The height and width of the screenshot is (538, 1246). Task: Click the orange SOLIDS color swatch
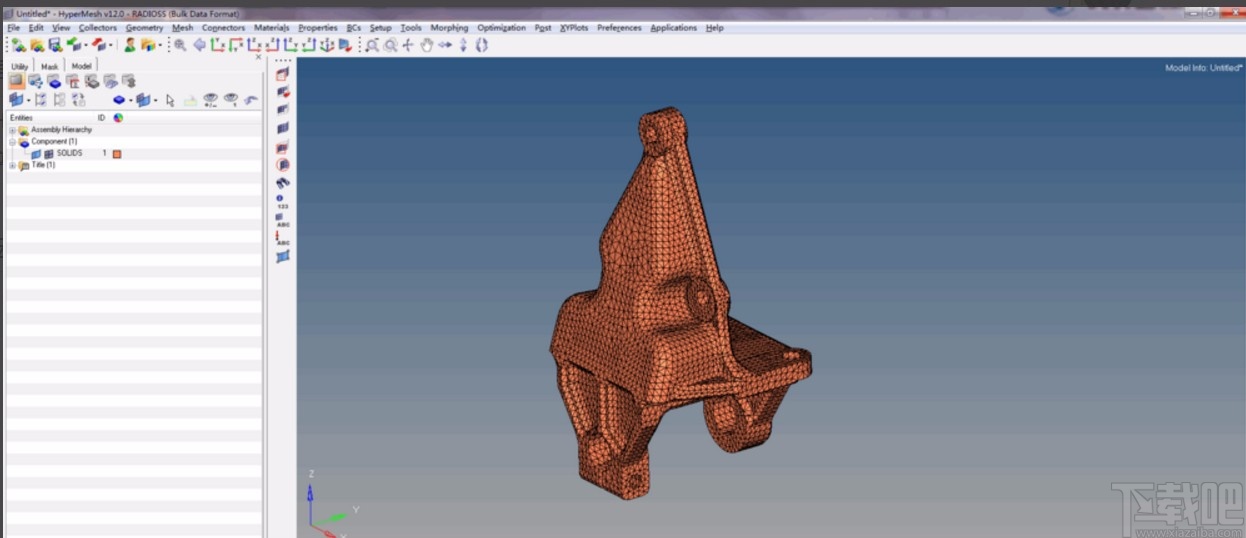pyautogui.click(x=117, y=154)
